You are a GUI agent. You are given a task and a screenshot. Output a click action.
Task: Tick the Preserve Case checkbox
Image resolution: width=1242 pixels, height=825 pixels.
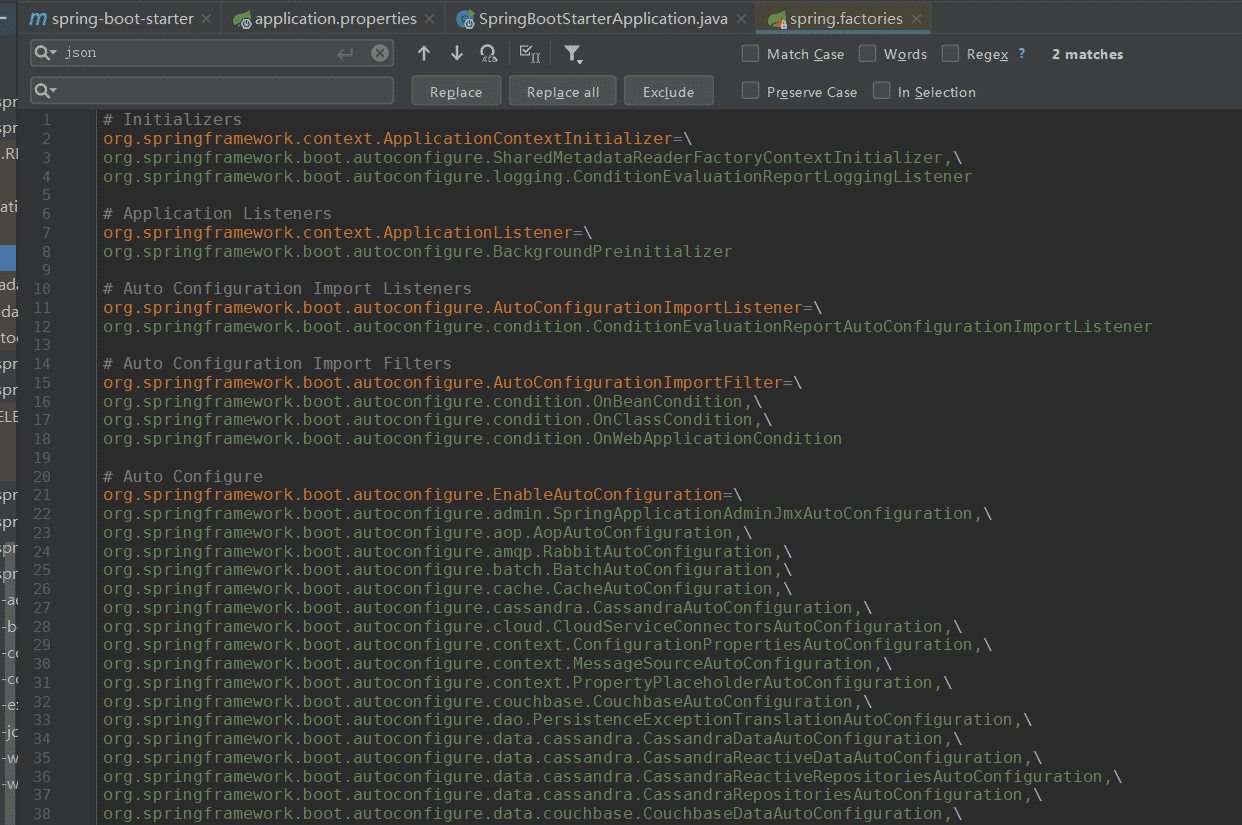coord(750,91)
